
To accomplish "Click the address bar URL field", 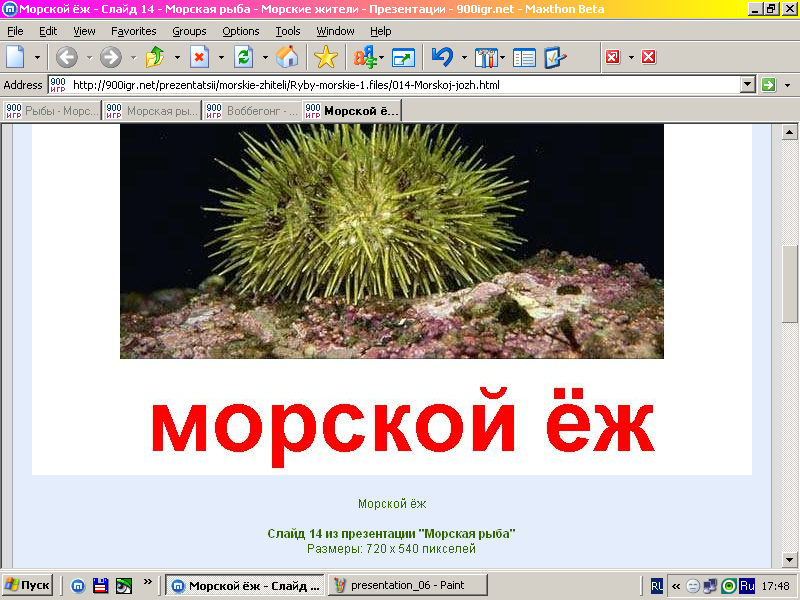I will pyautogui.click(x=400, y=85).
